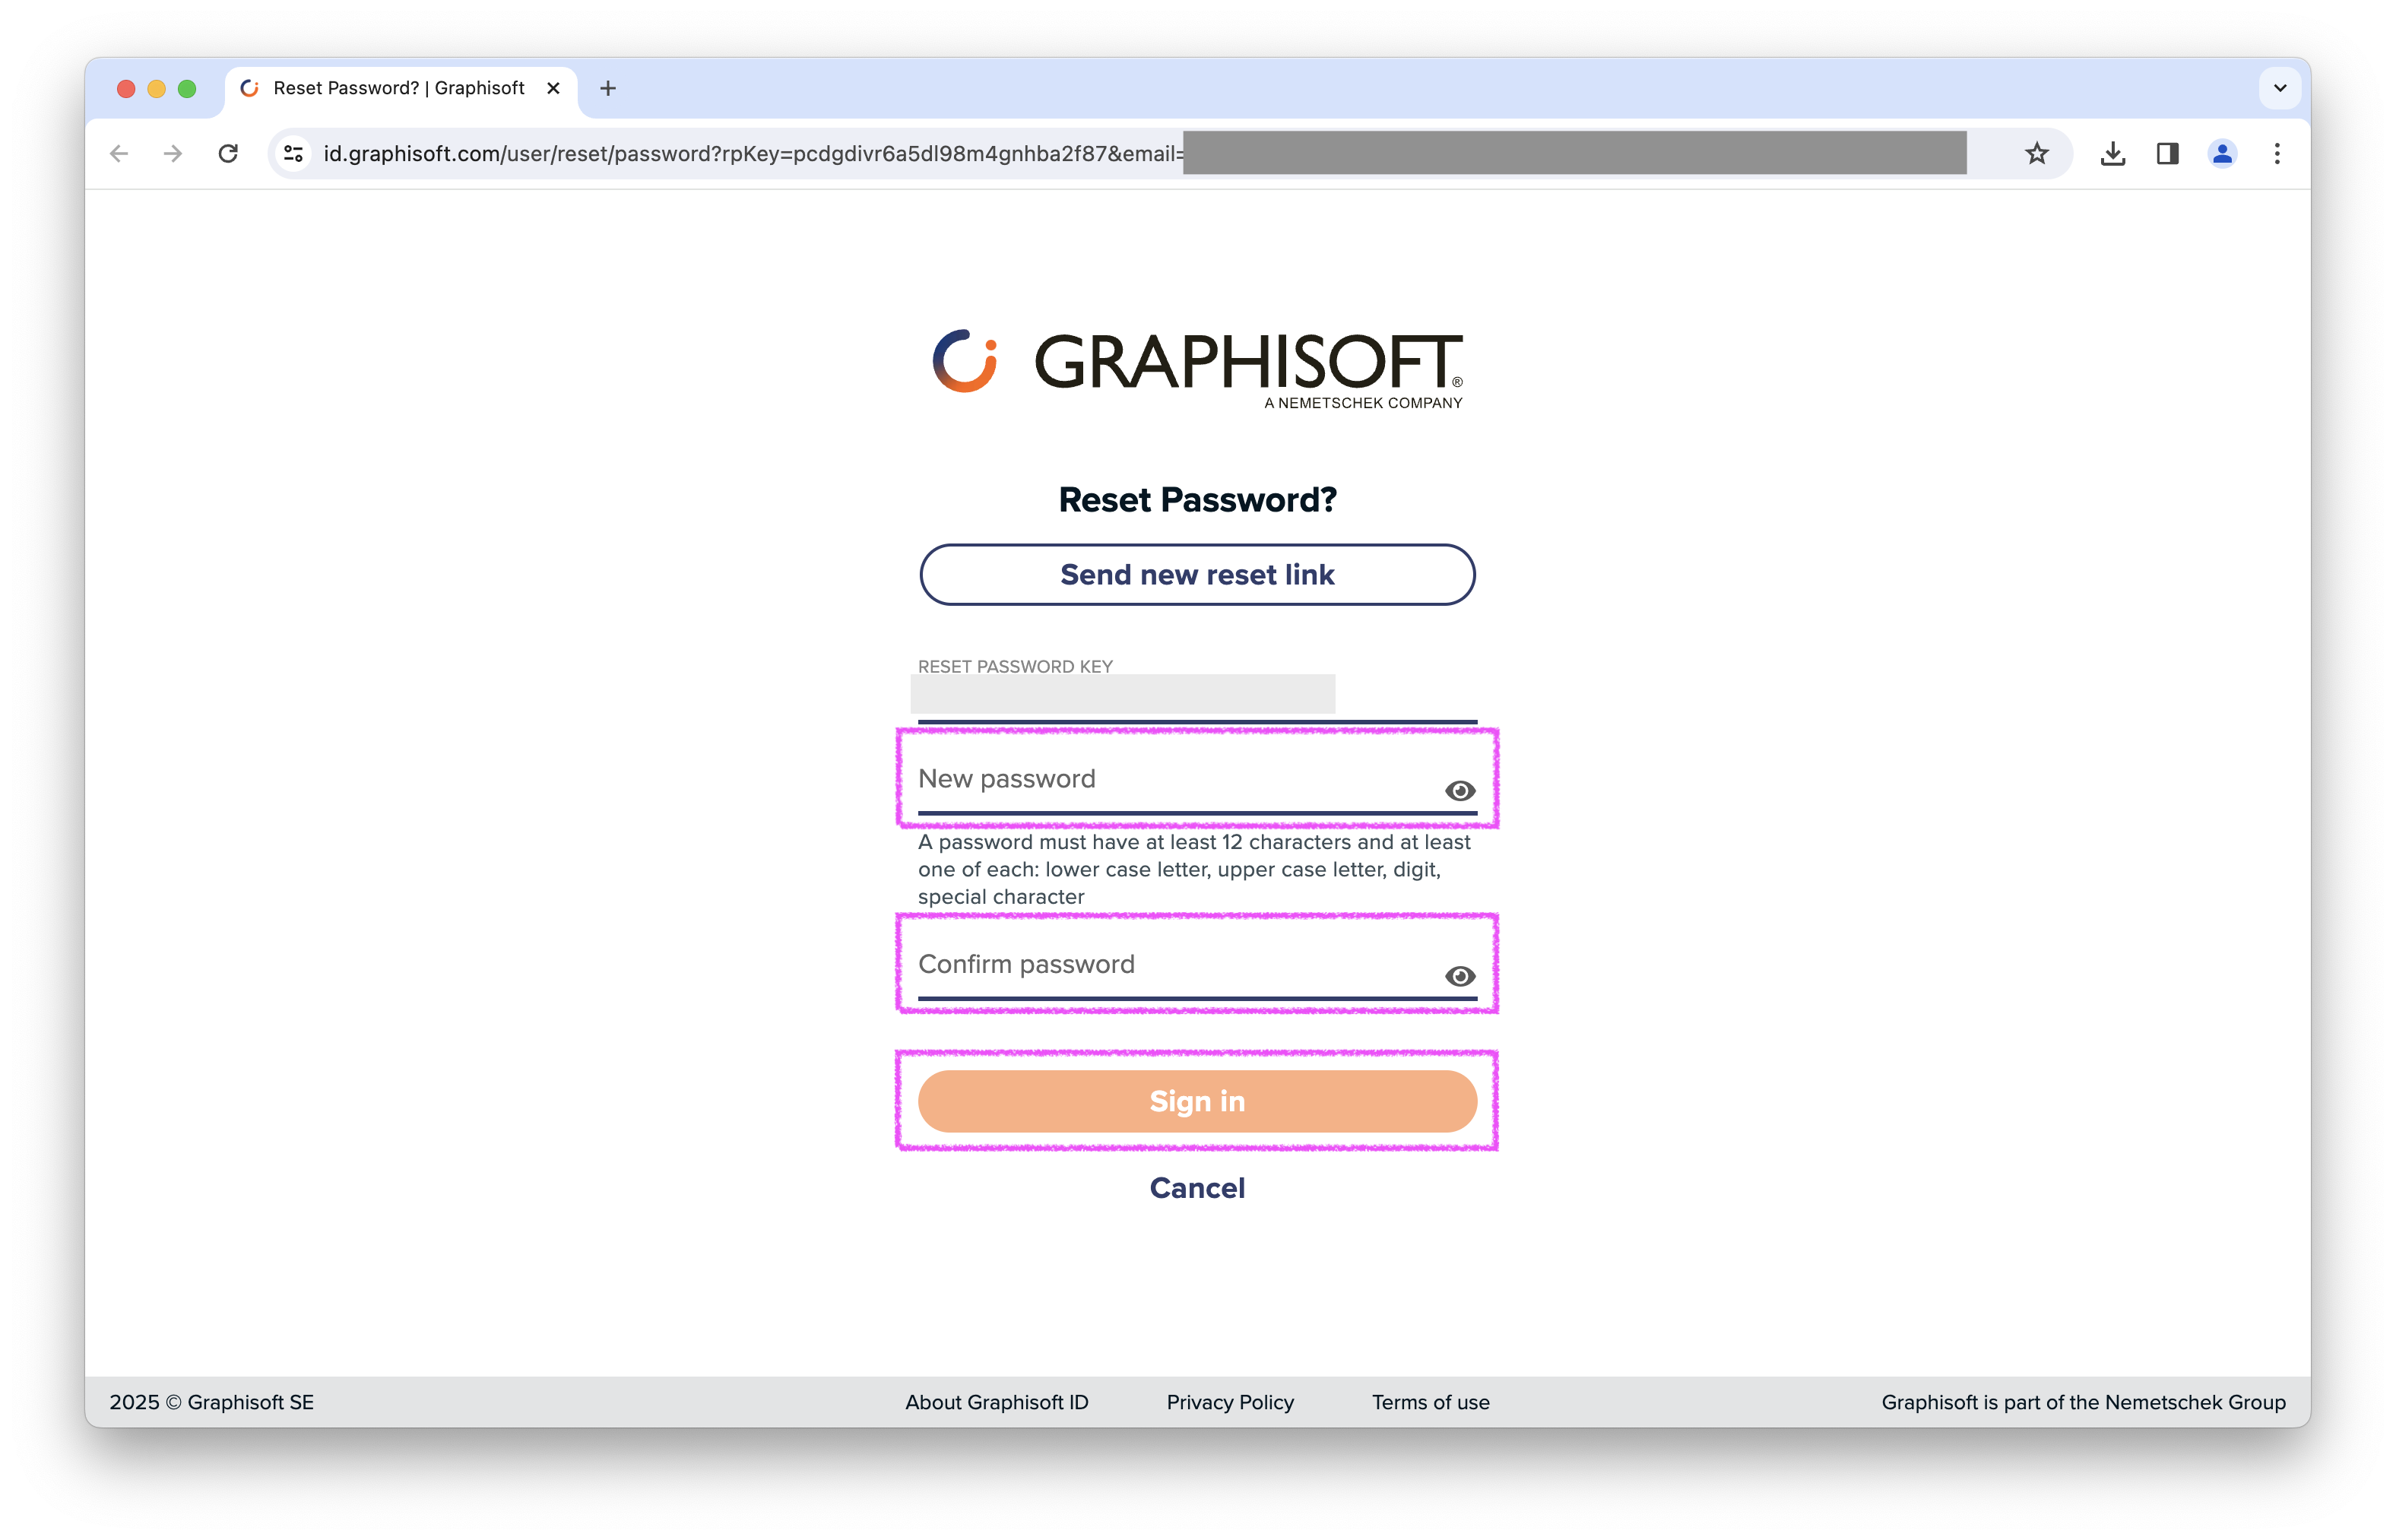This screenshot has width=2396, height=1540.
Task: Open the Chrome three-dot menu
Action: pos(2277,154)
